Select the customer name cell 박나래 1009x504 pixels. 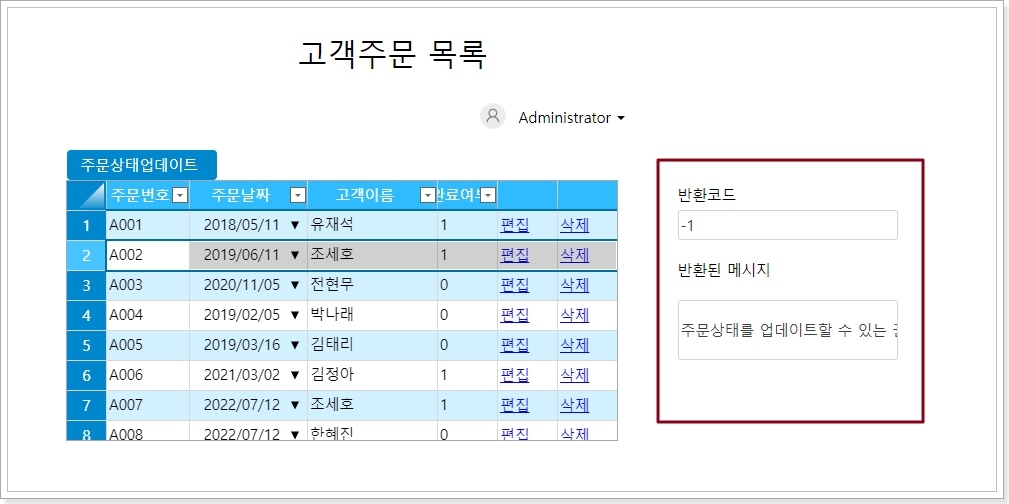point(370,315)
